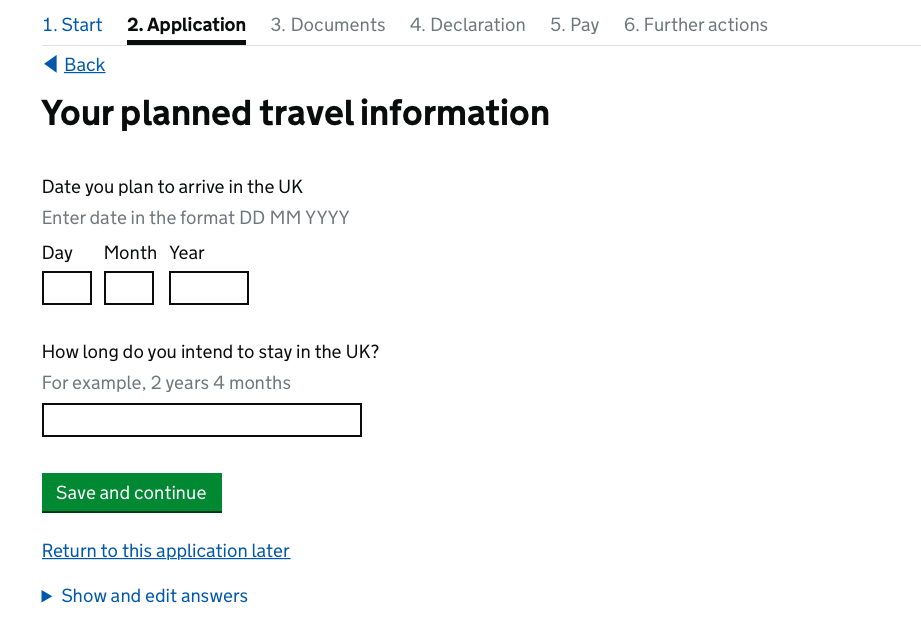This screenshot has height=626, width=921.
Task: Click the 'Month' field label
Action: coord(130,253)
